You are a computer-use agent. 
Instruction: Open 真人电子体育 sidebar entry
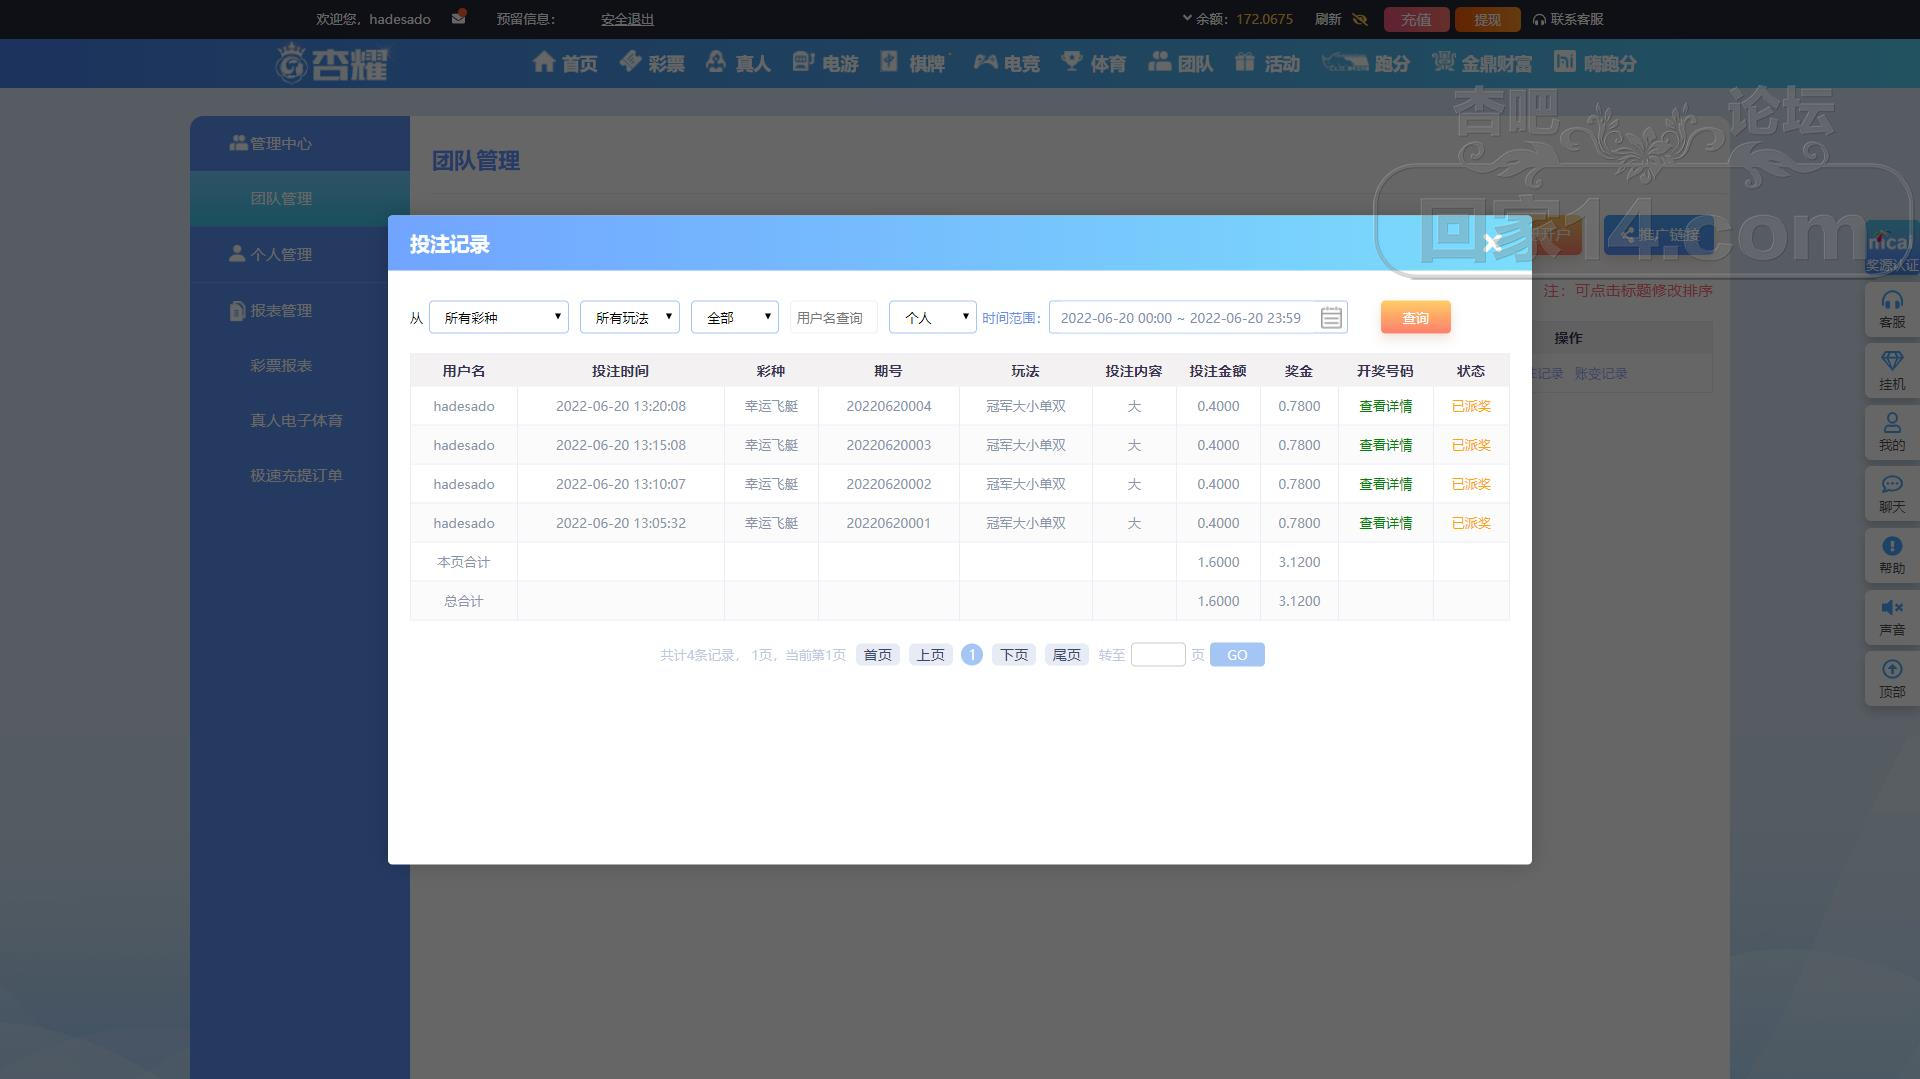pos(296,420)
